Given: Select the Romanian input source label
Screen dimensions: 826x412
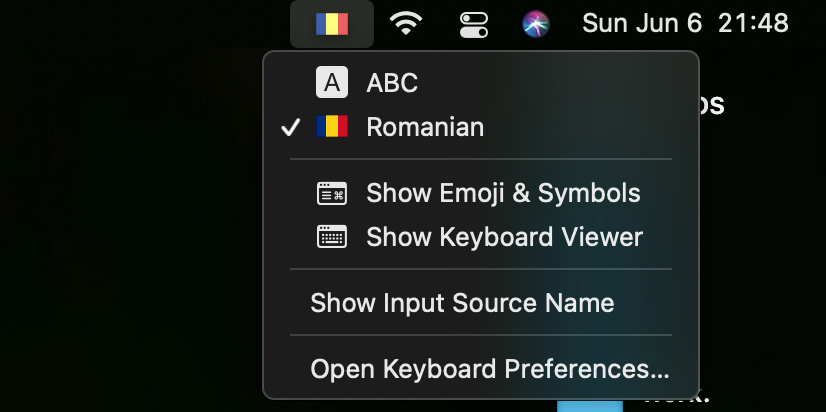Looking at the screenshot, I should (425, 127).
